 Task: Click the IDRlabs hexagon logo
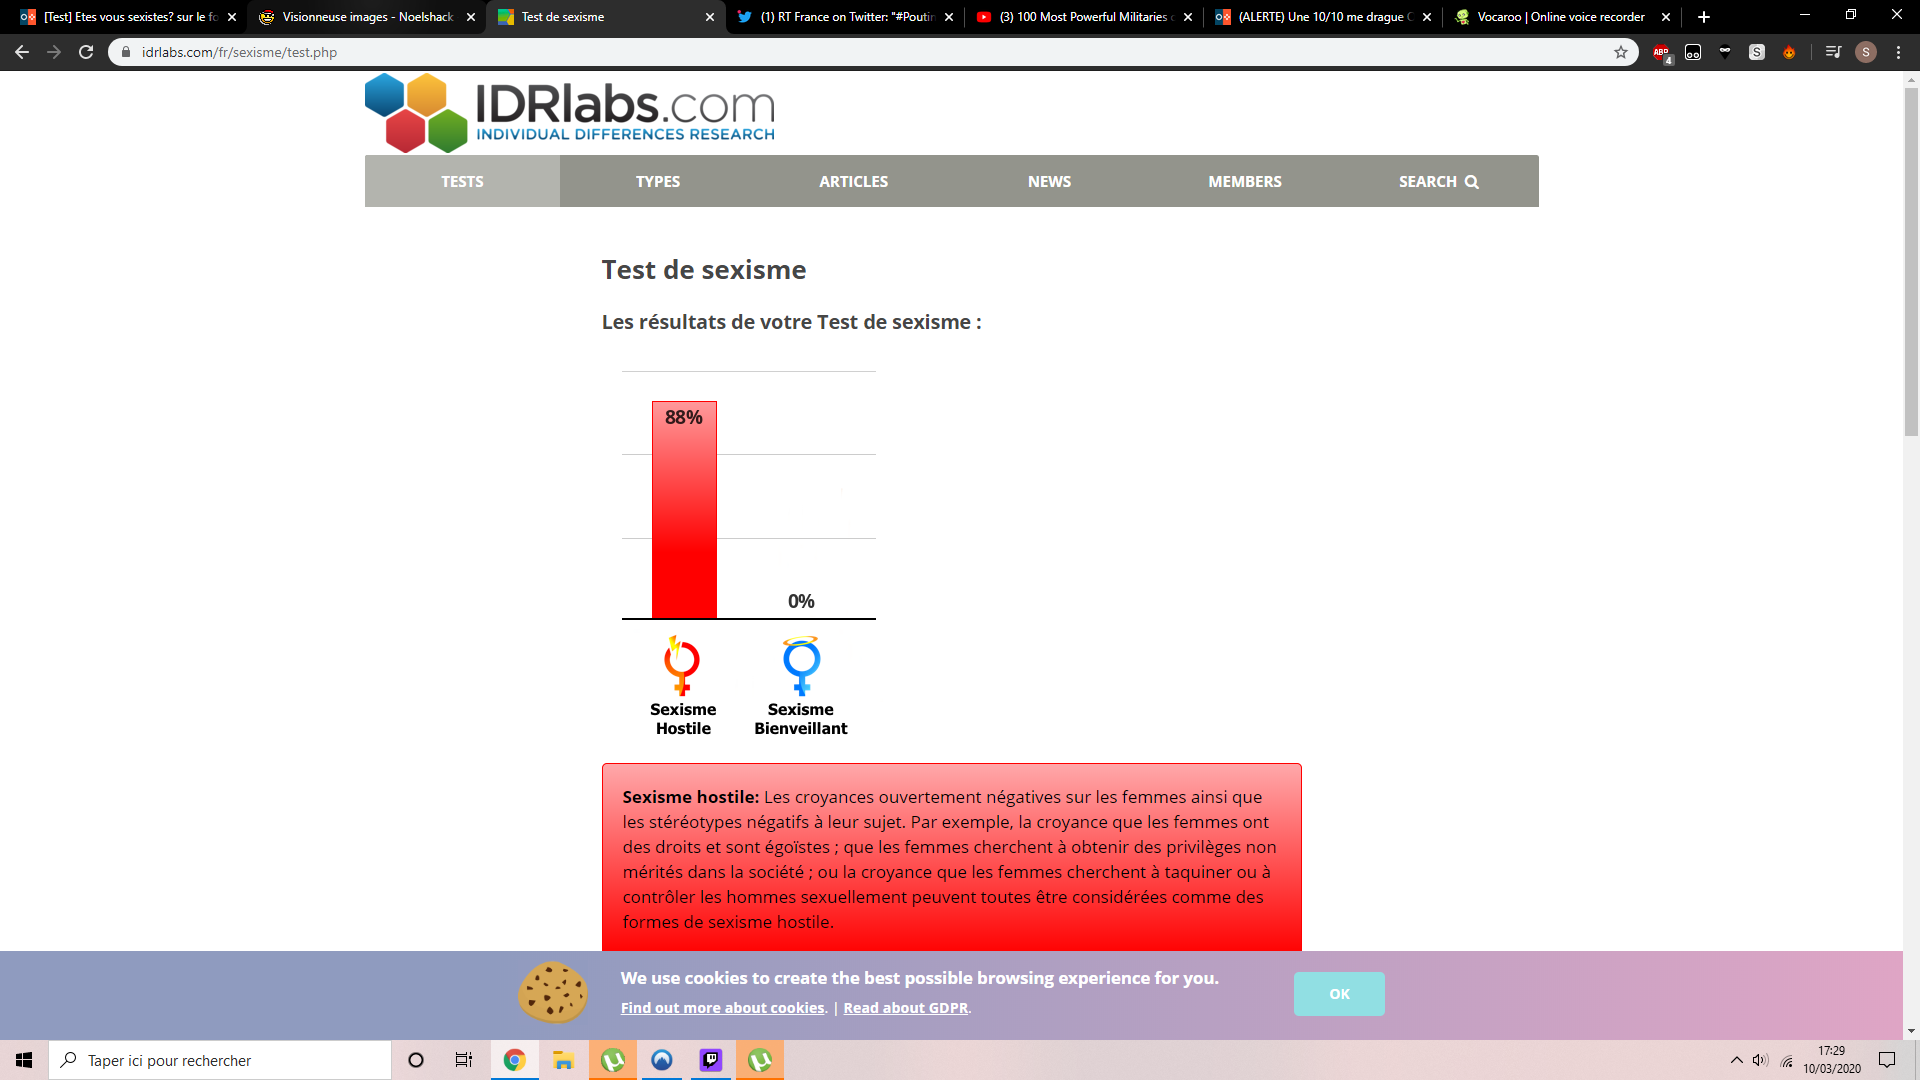point(416,112)
